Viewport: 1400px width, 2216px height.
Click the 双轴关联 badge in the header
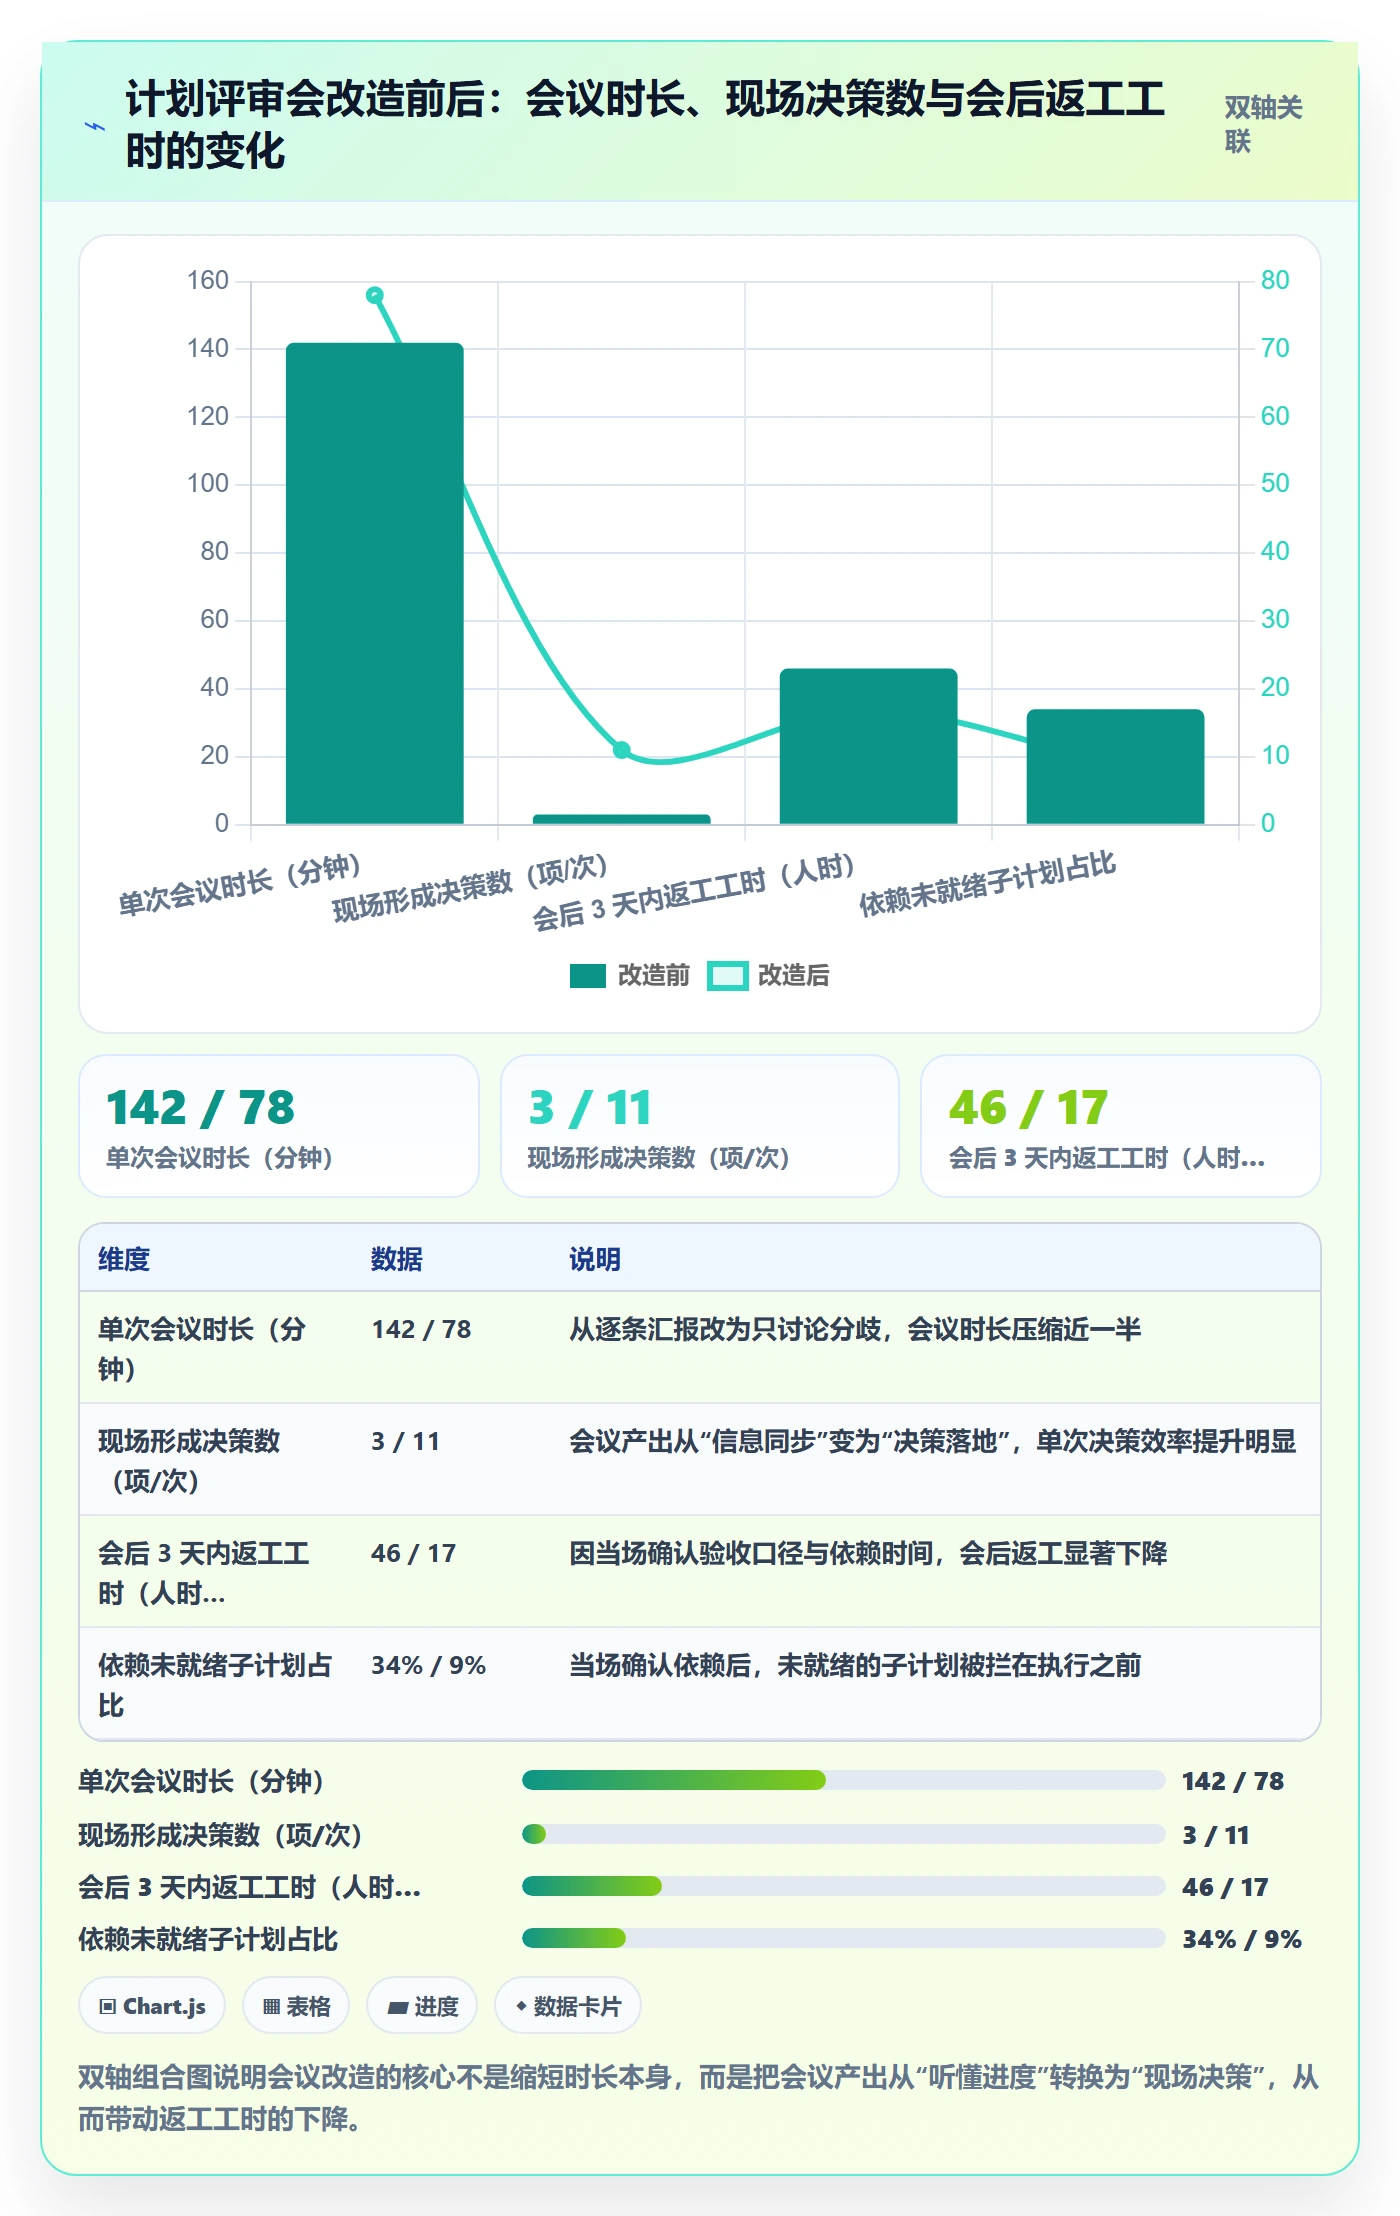coord(1264,125)
